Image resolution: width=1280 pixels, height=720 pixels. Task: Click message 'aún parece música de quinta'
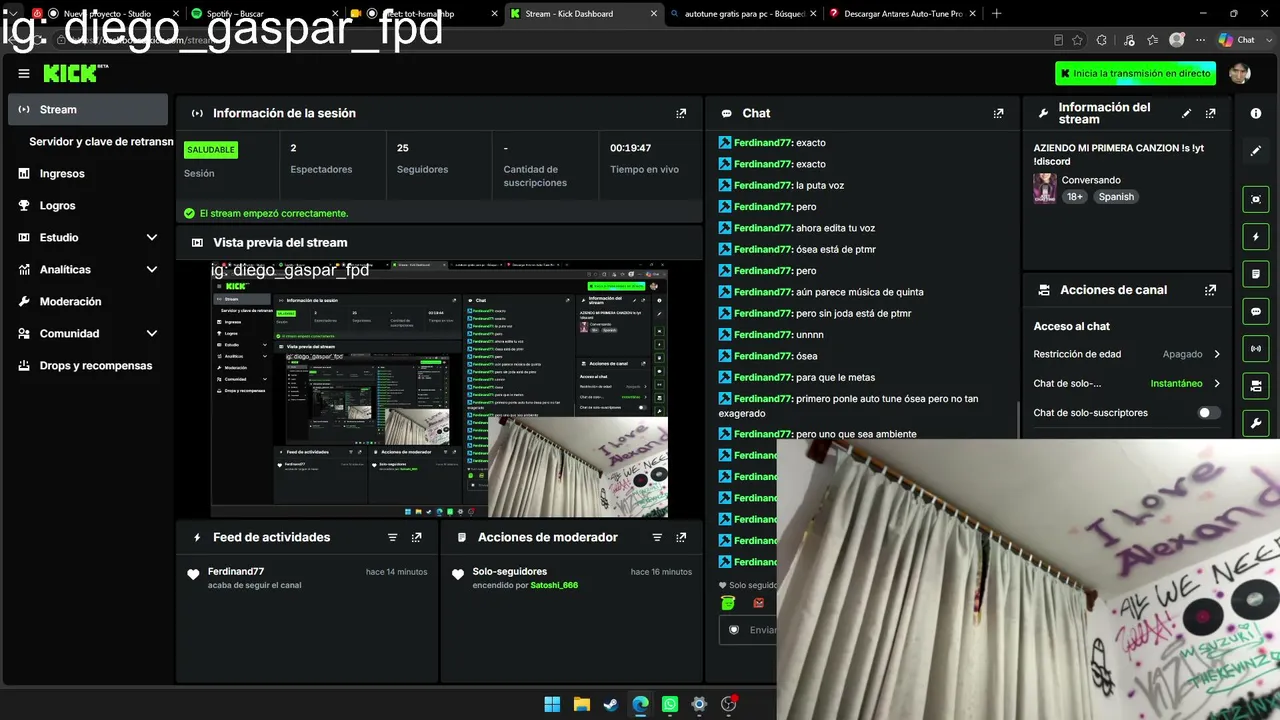tap(821, 292)
